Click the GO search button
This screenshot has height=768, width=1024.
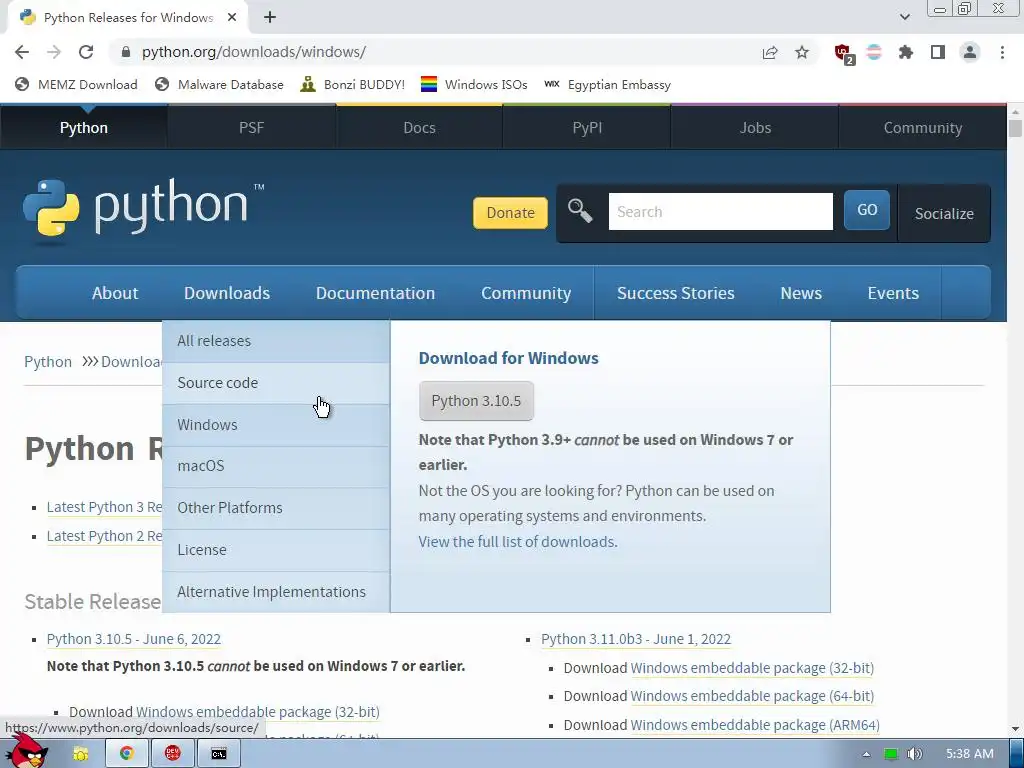[867, 210]
